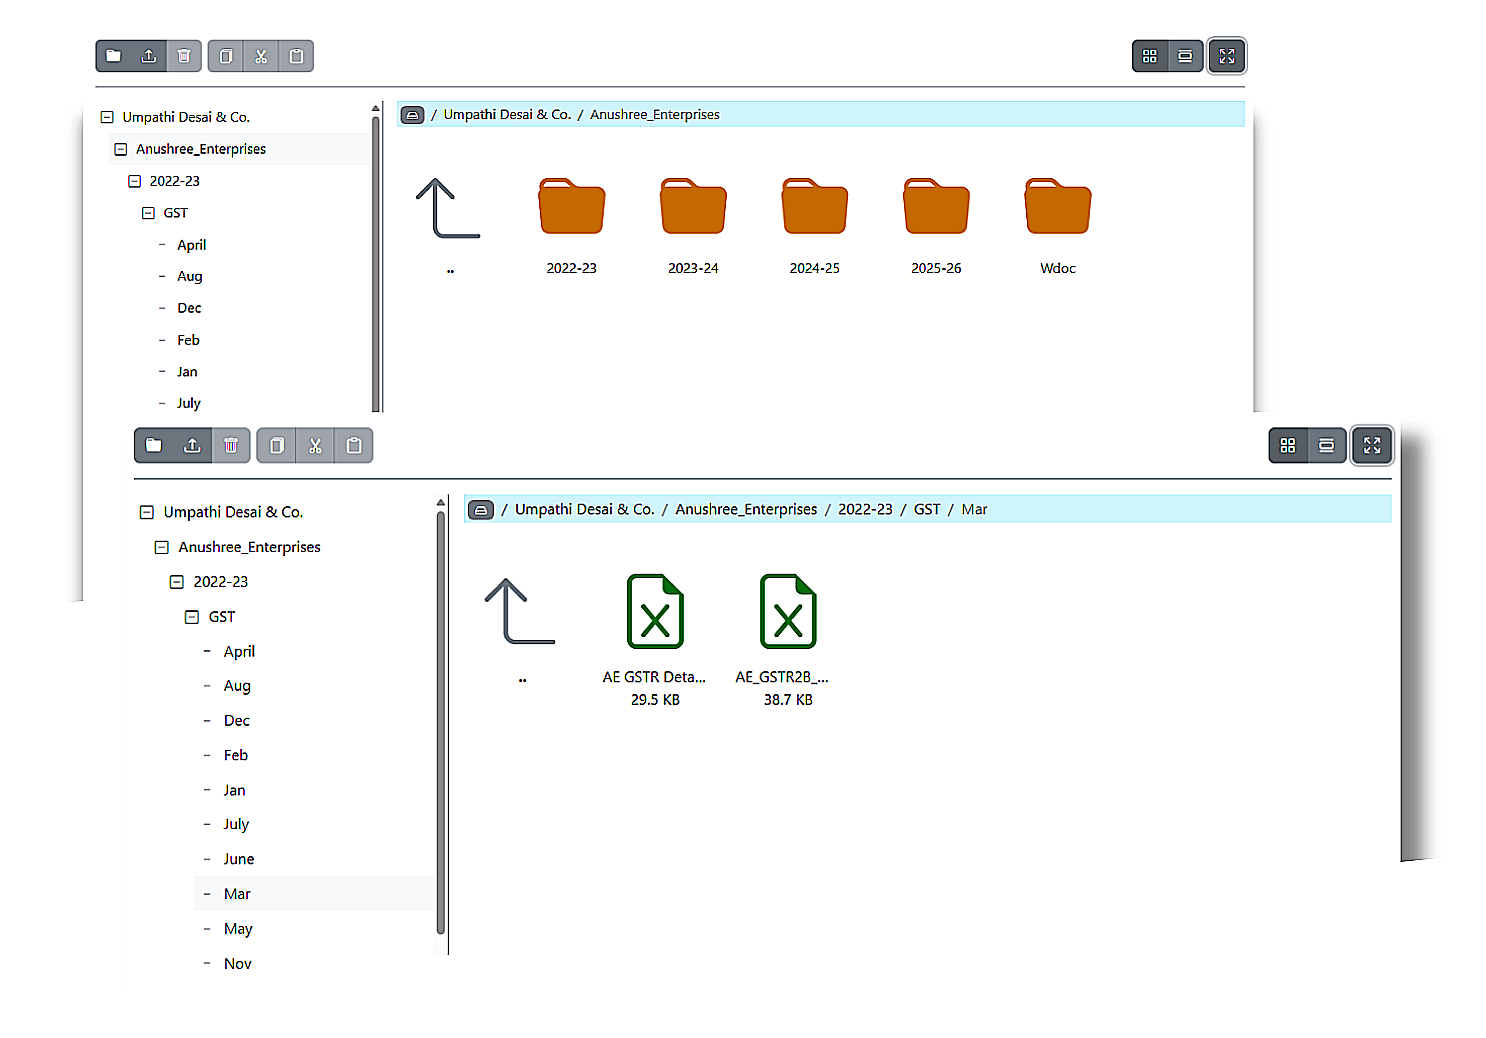
Task: Switch to grid view layout
Action: click(1150, 56)
